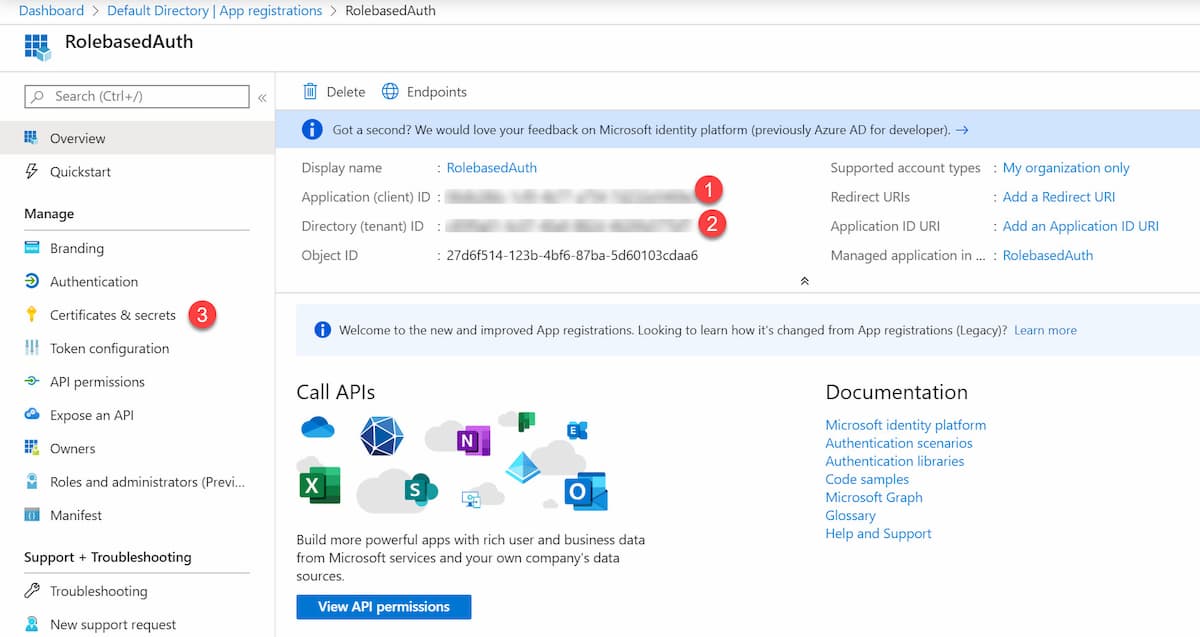Click the Excel icon in Call APIs
This screenshot has height=637, width=1200.
[319, 486]
